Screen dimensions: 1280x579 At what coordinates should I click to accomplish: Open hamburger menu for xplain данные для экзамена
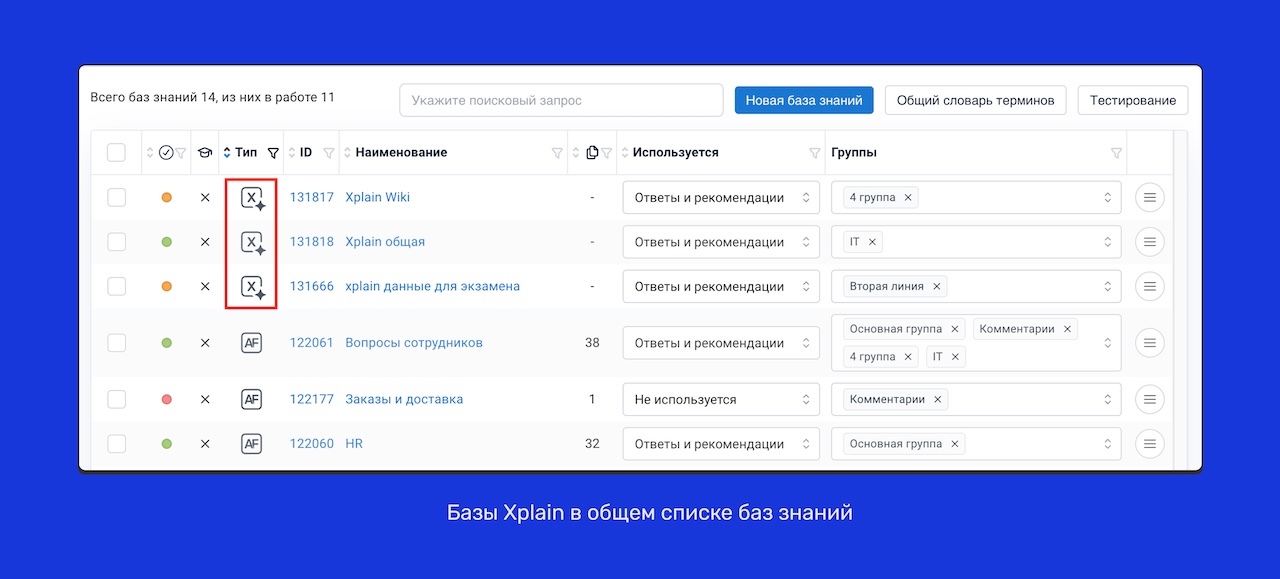click(1150, 286)
